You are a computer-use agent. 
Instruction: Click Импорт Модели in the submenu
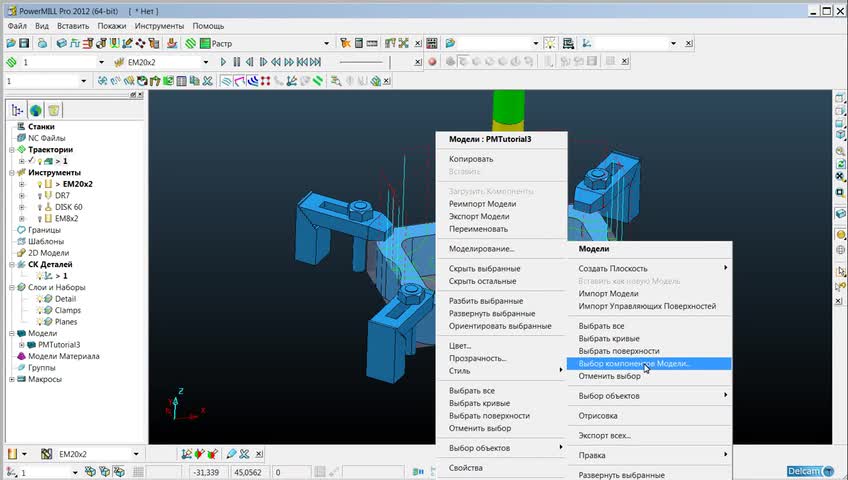click(608, 294)
